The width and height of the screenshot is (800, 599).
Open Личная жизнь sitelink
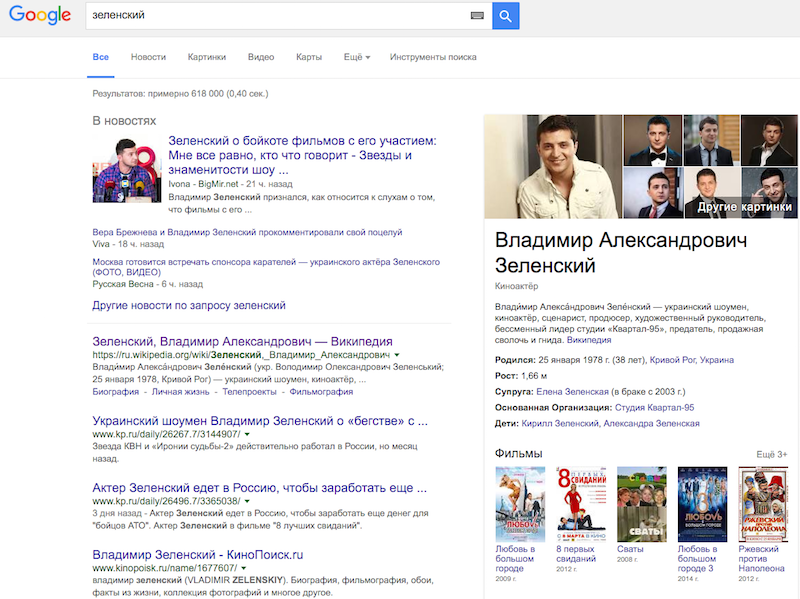coord(180,392)
